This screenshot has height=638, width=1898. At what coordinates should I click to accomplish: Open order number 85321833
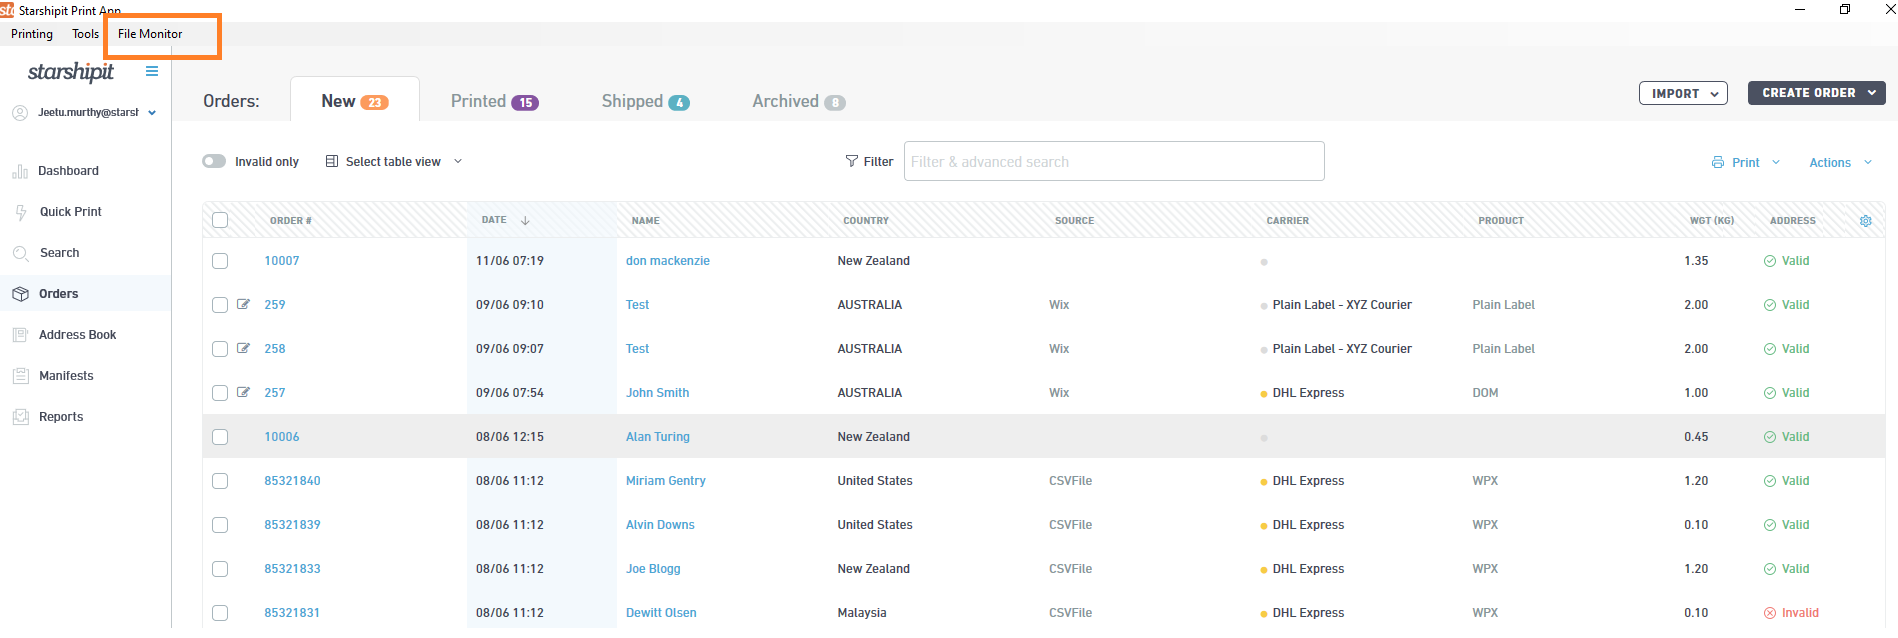tap(292, 569)
